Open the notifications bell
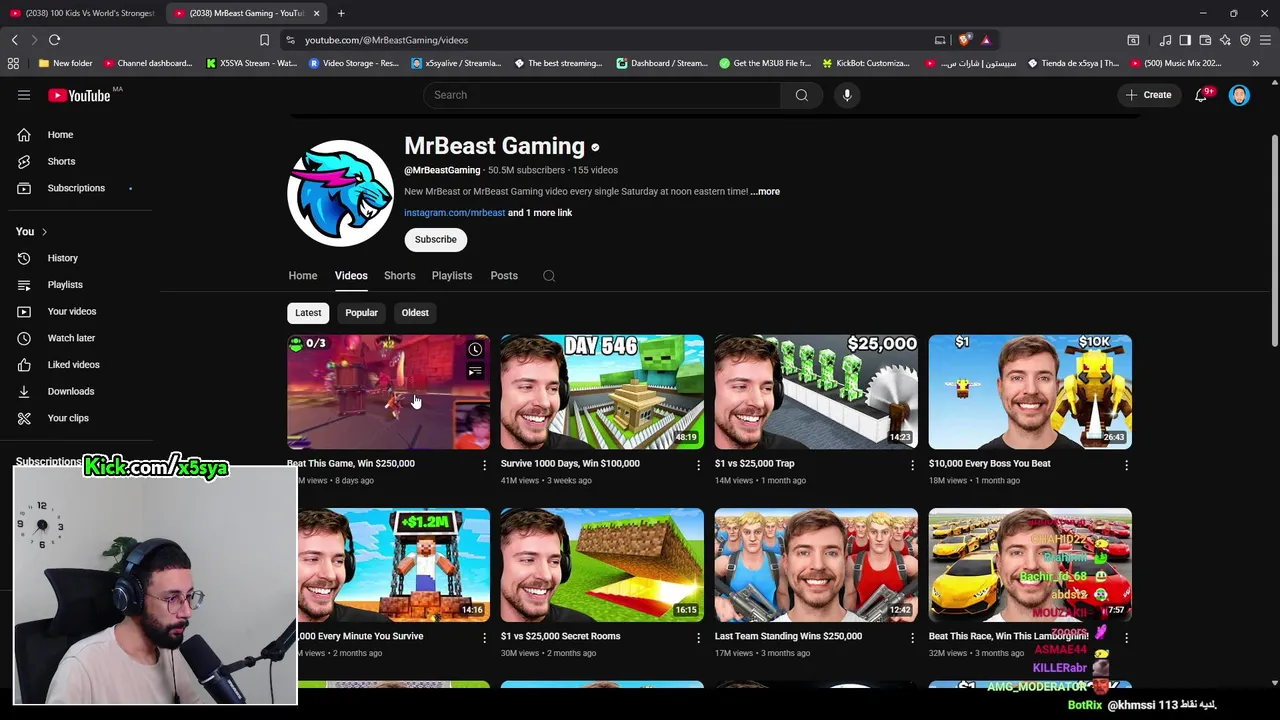This screenshot has width=1280, height=720. coord(1201,95)
